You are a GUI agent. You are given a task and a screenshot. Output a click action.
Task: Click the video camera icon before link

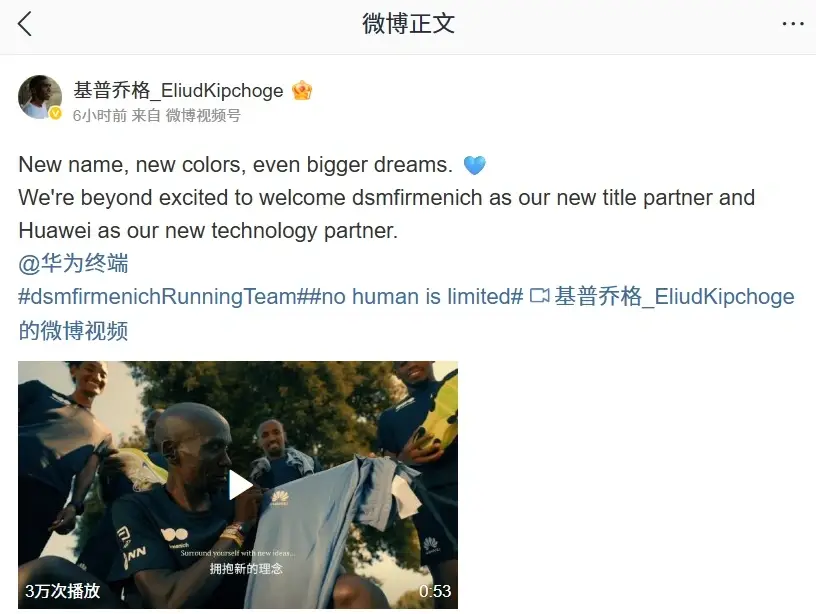(x=539, y=296)
